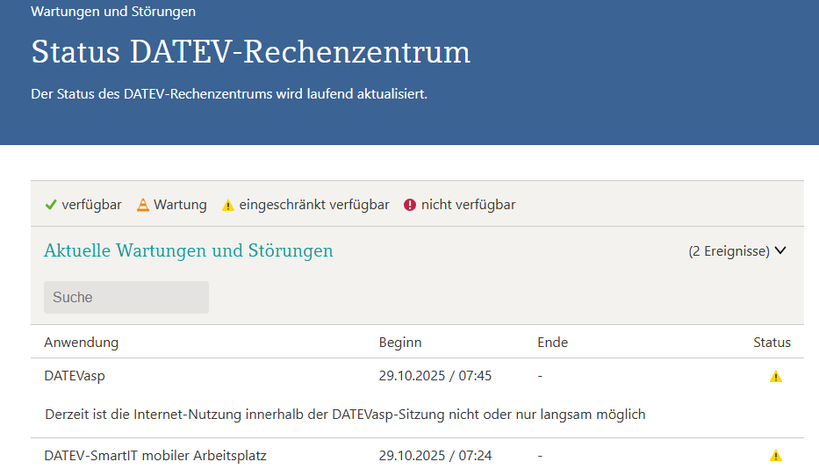Click the yellow 'eingeschränkt verfügbar' legend icon
The image size is (819, 471).
point(228,205)
